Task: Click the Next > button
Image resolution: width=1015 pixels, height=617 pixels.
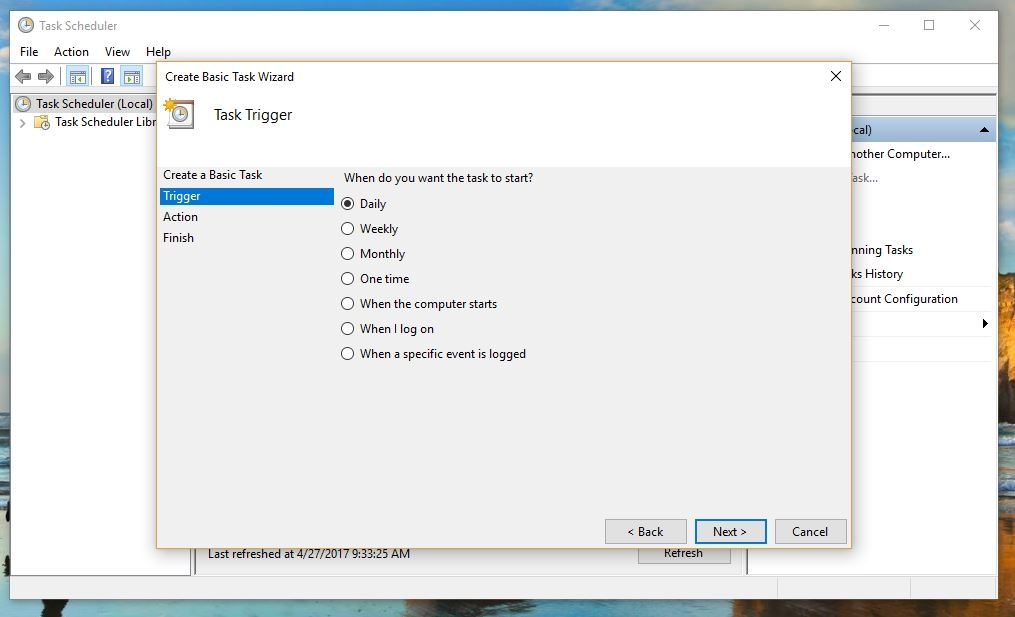Action: click(x=730, y=532)
